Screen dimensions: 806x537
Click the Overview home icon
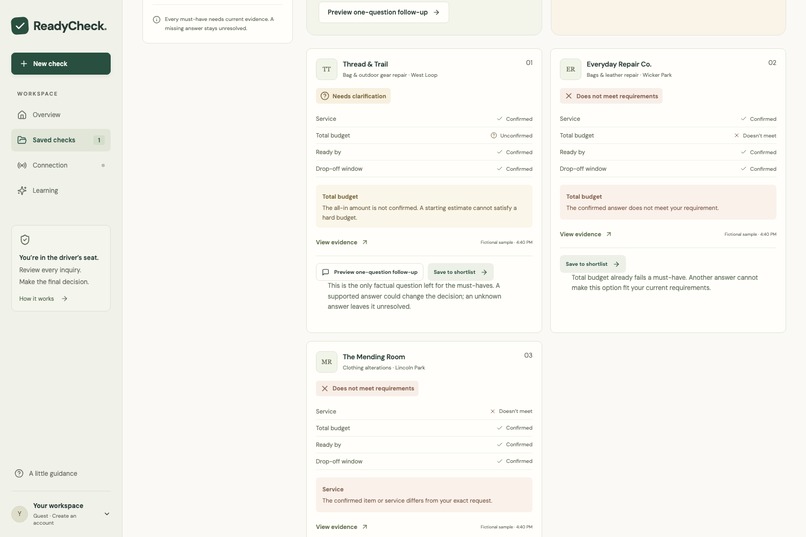click(22, 115)
